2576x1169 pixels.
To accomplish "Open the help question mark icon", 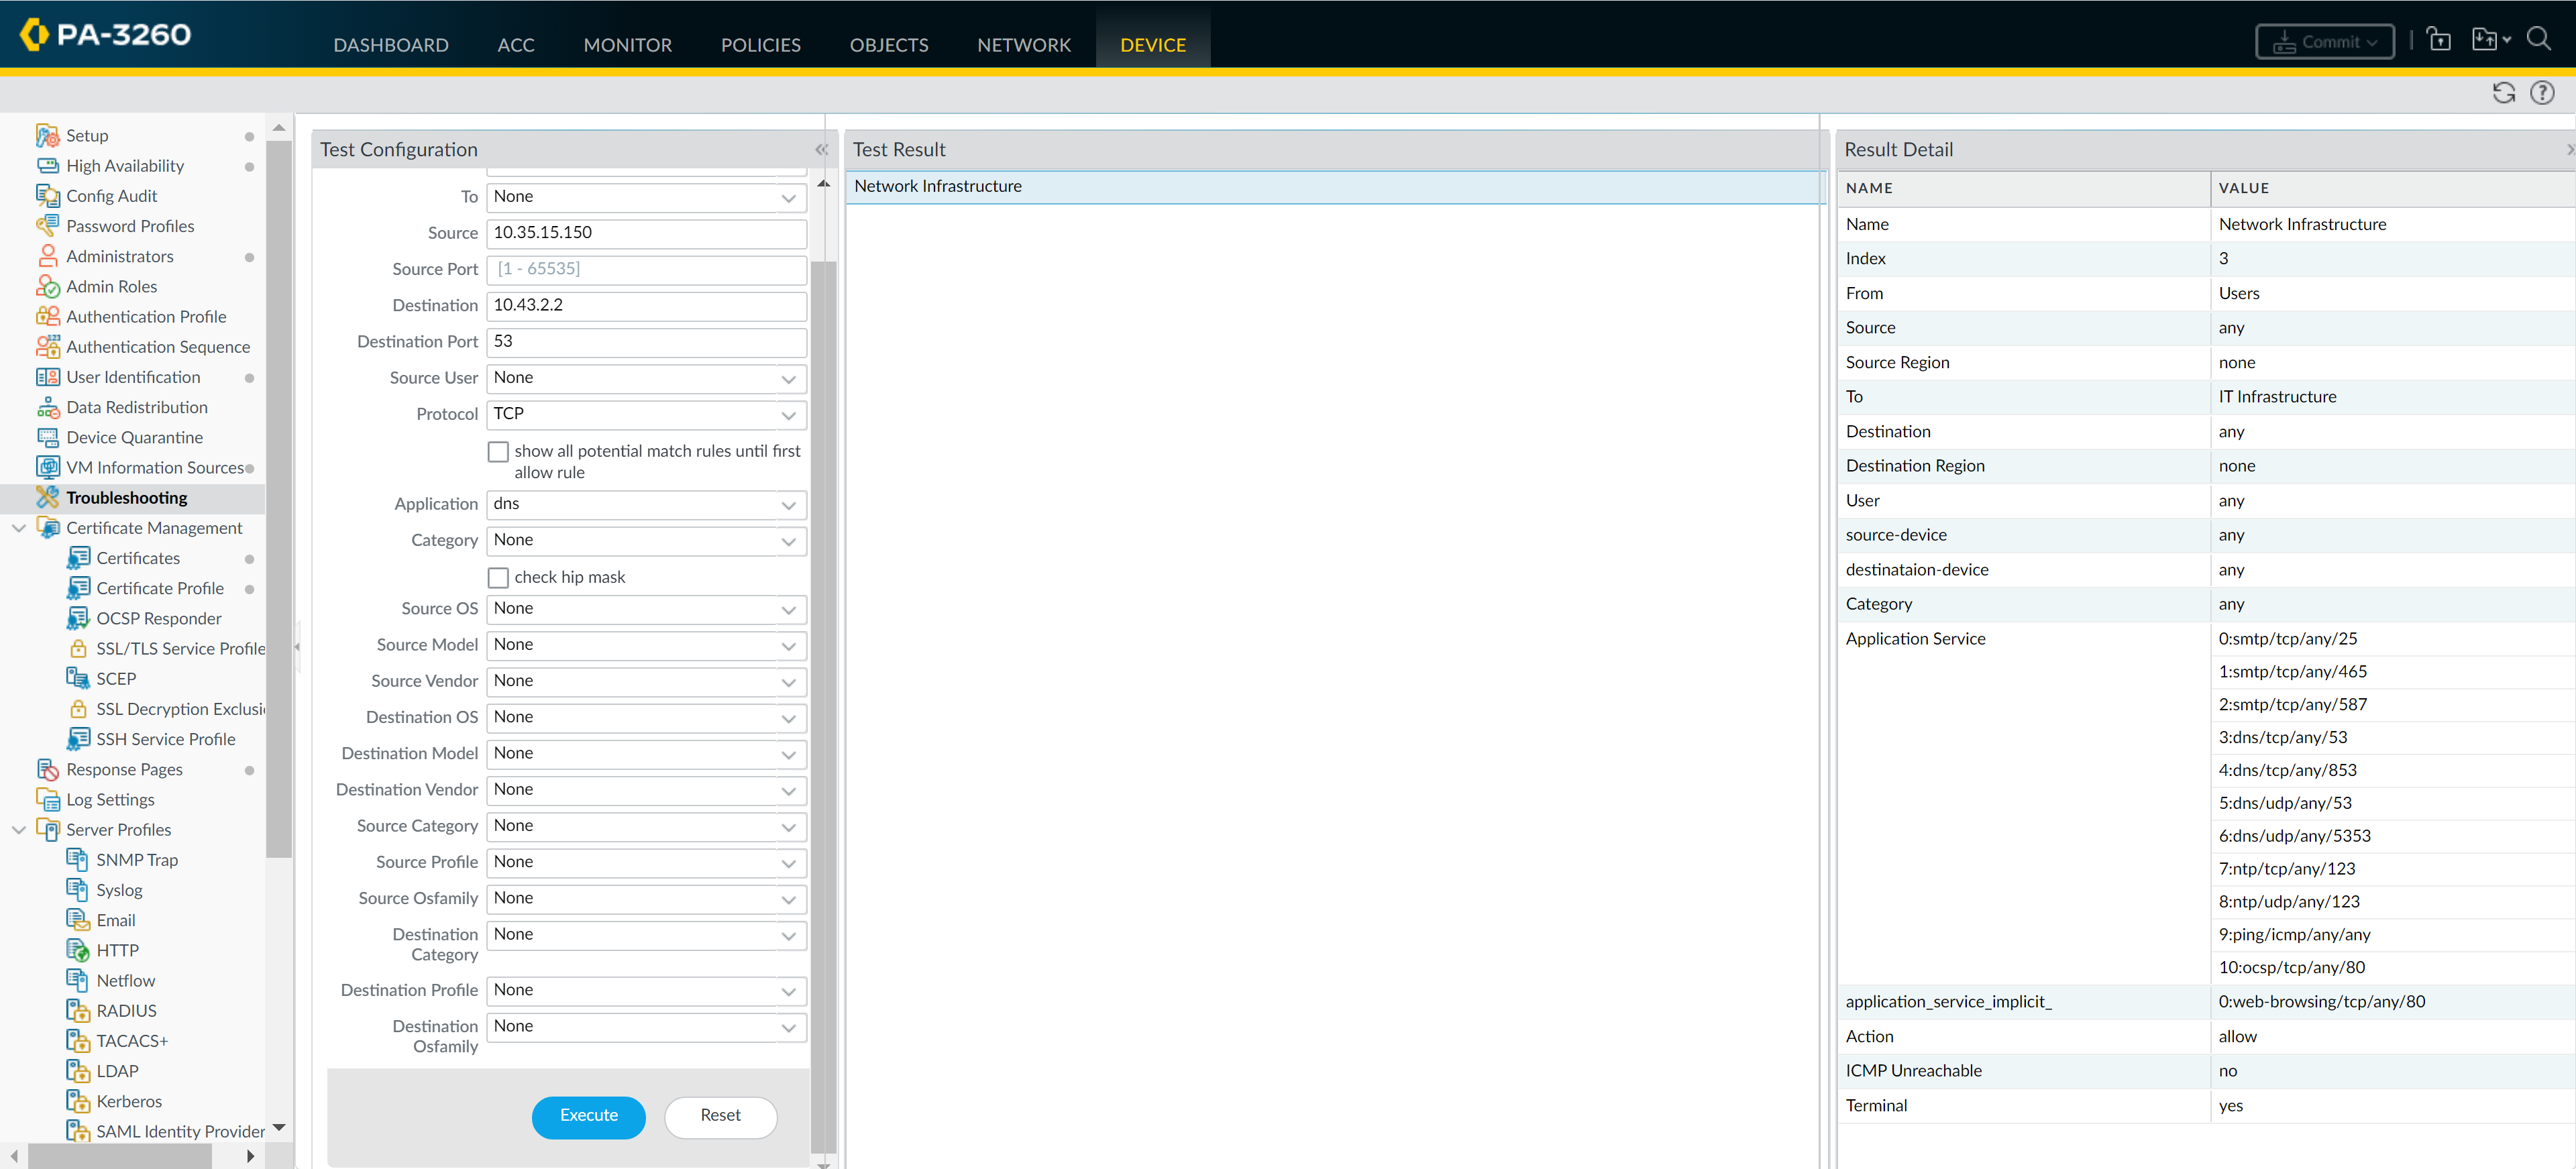I will [x=2541, y=93].
